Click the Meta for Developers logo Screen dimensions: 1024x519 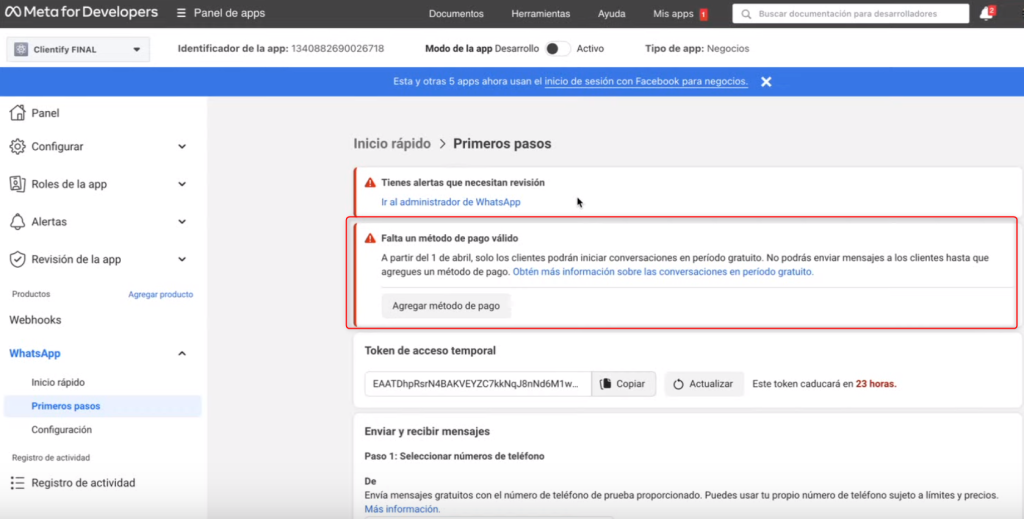click(81, 12)
